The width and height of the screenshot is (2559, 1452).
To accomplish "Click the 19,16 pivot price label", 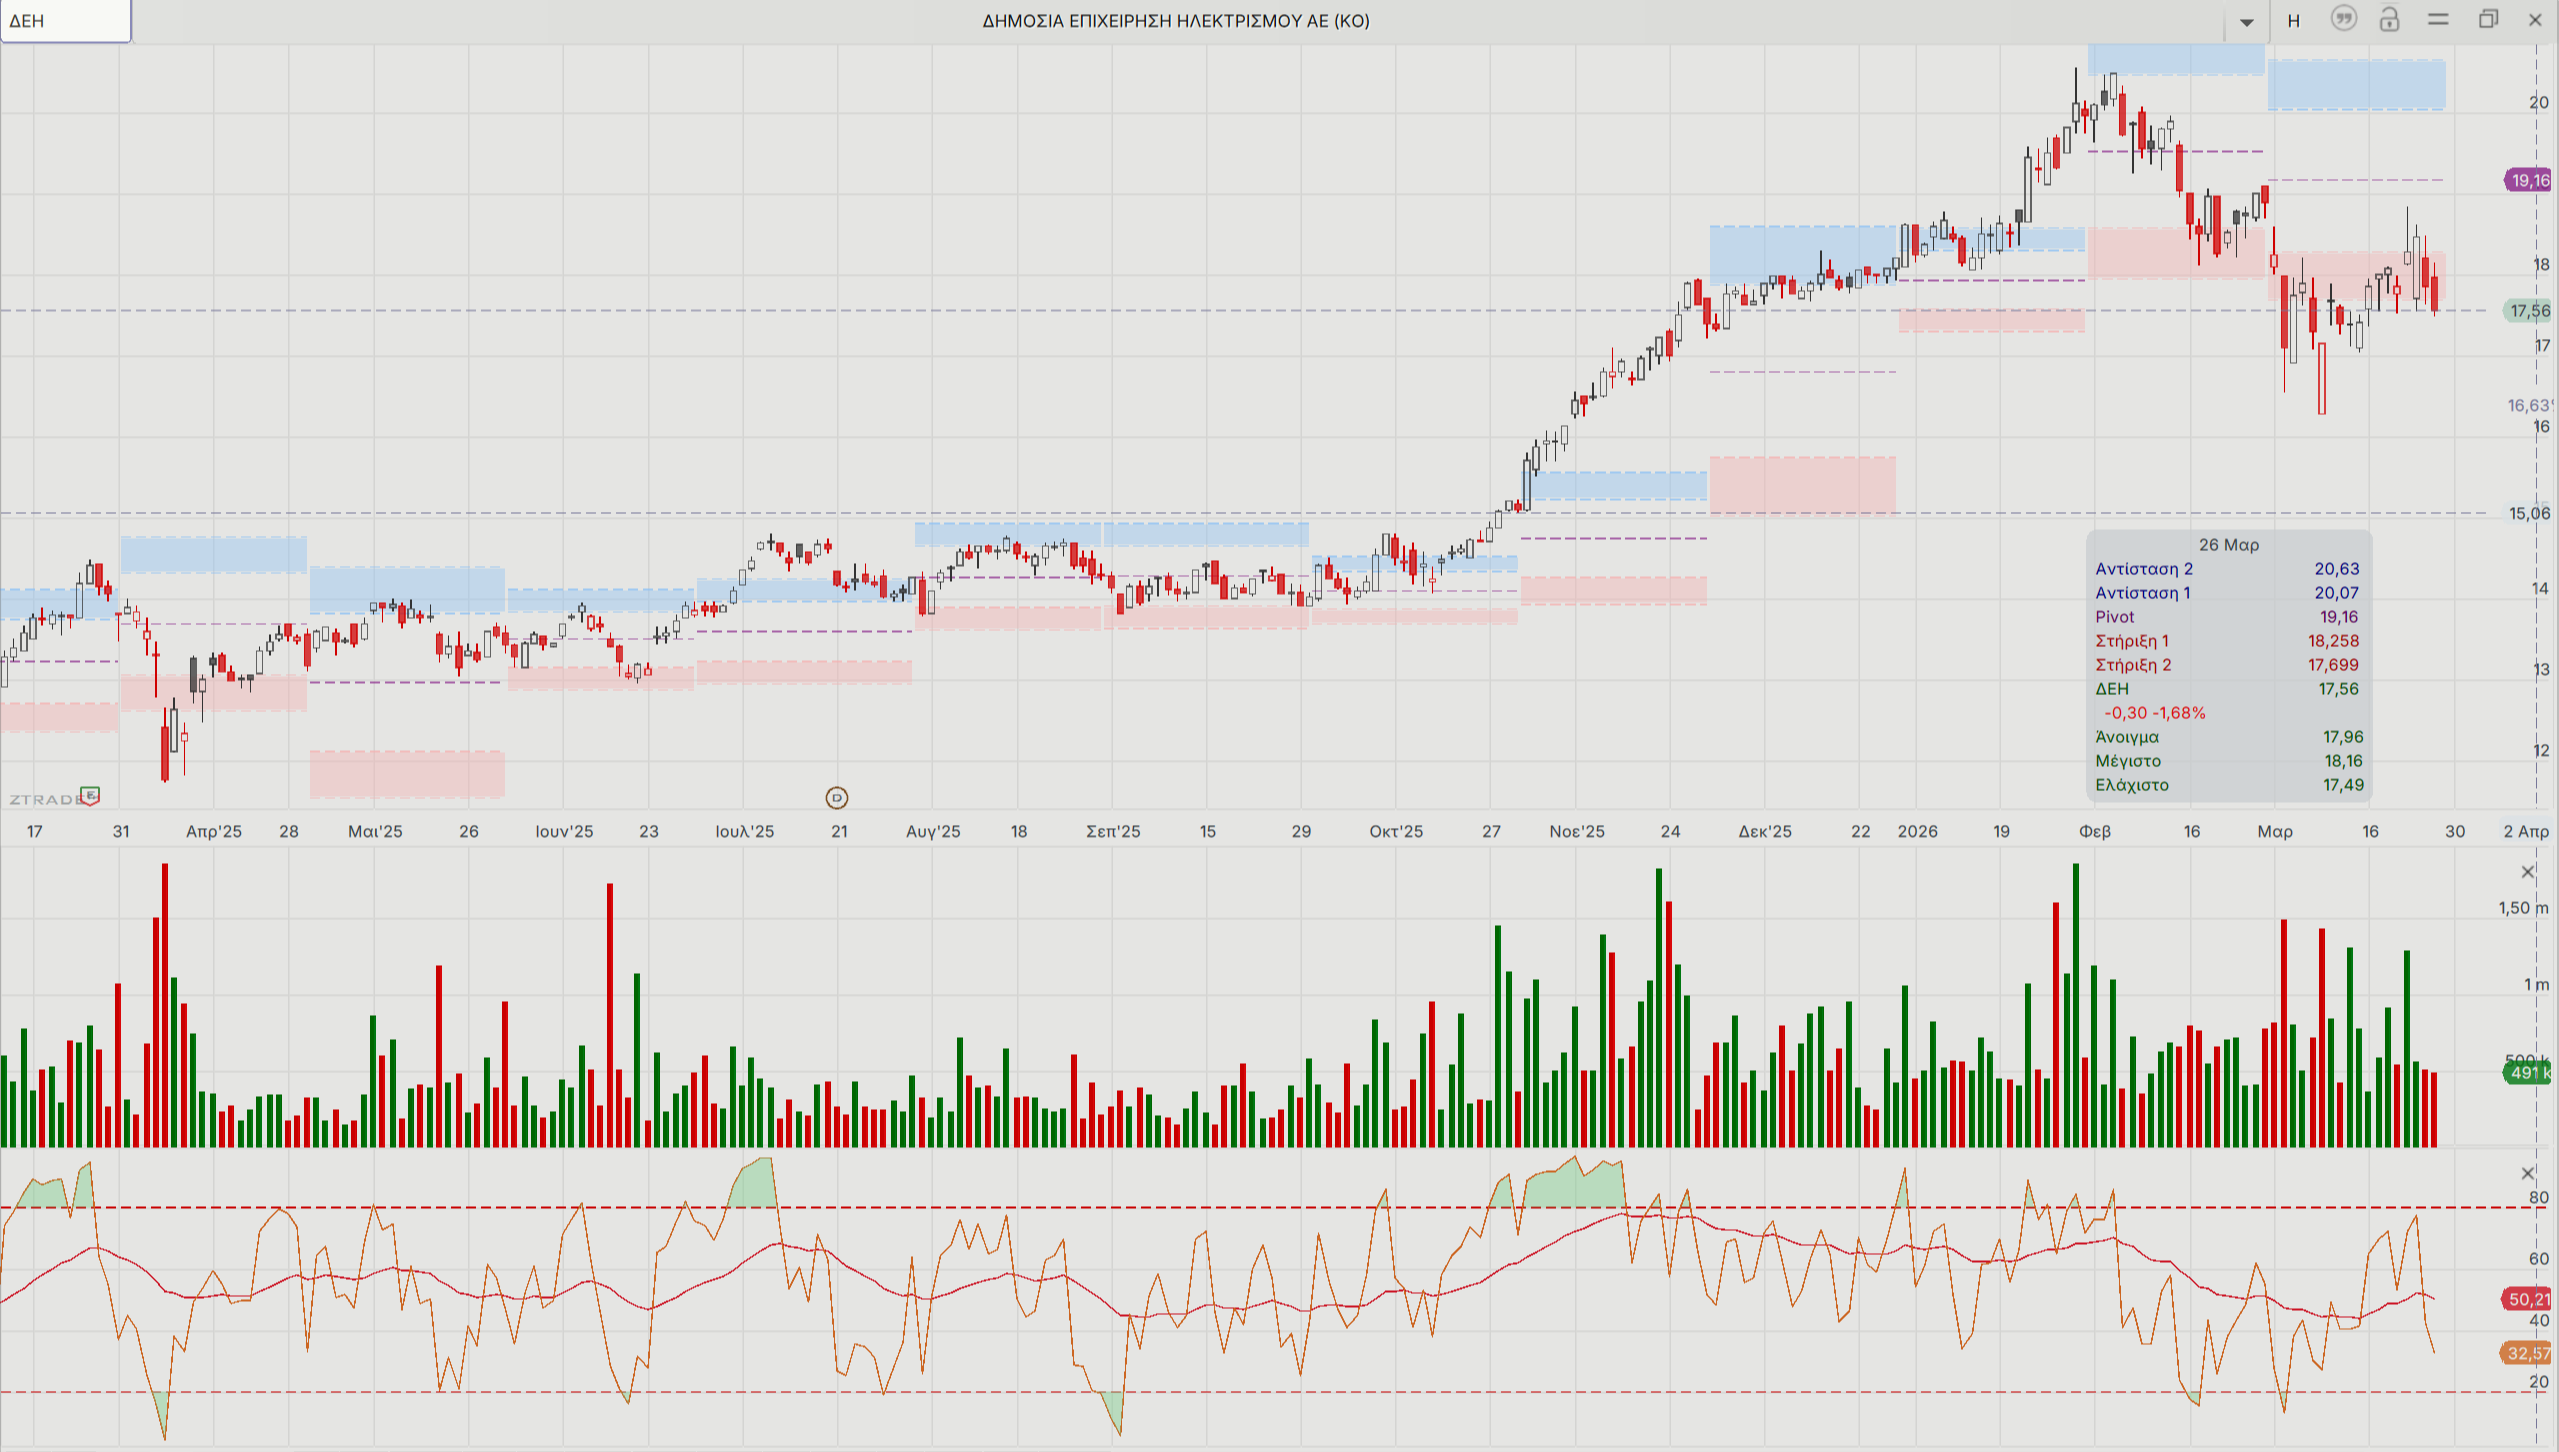I will pos(2528,180).
